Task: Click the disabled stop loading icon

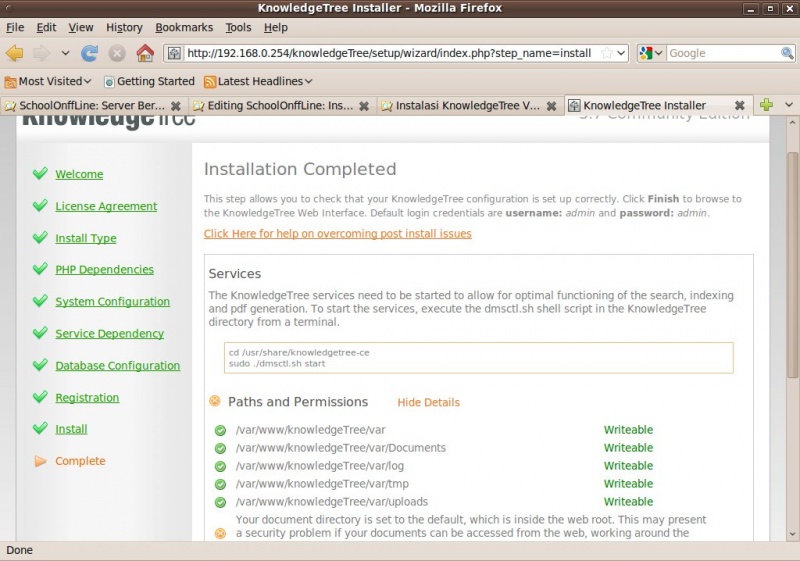Action: (x=117, y=53)
